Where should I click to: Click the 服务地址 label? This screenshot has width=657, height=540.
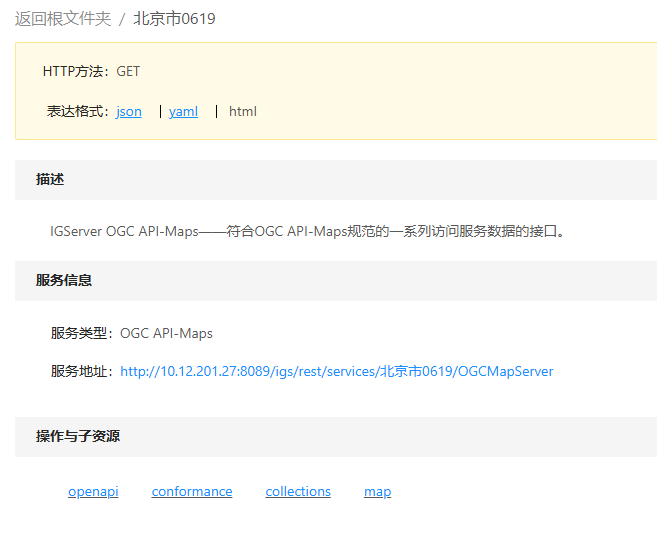pos(84,371)
